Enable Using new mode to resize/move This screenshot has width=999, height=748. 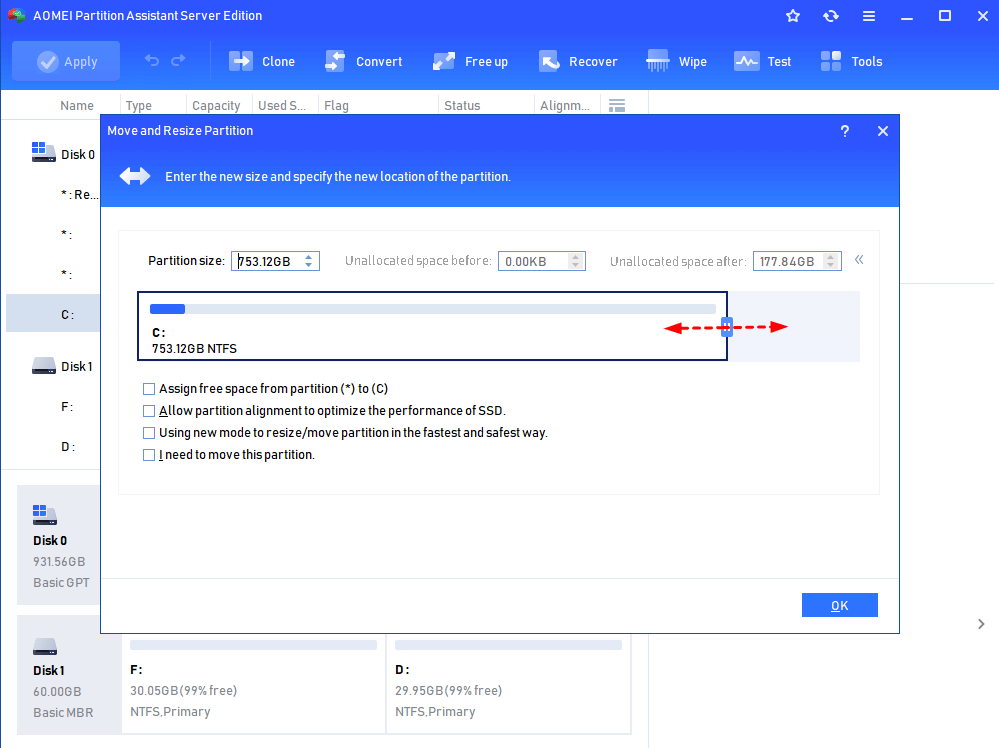click(149, 433)
